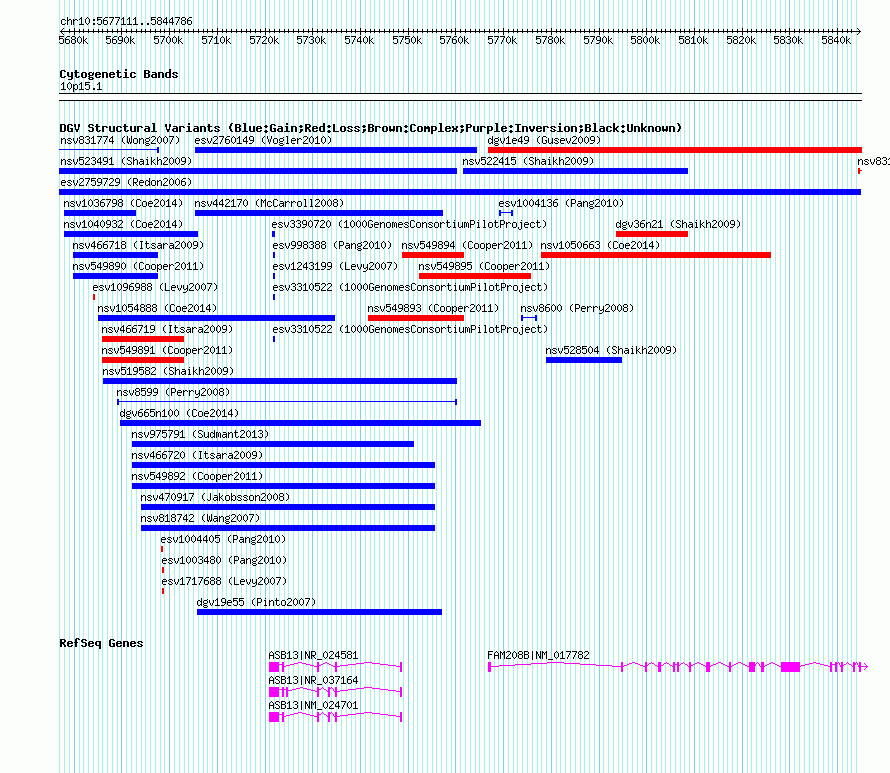This screenshot has height=773, width=890.
Task: Select the nsv1054888 (Coe2014) label
Action: pos(157,308)
